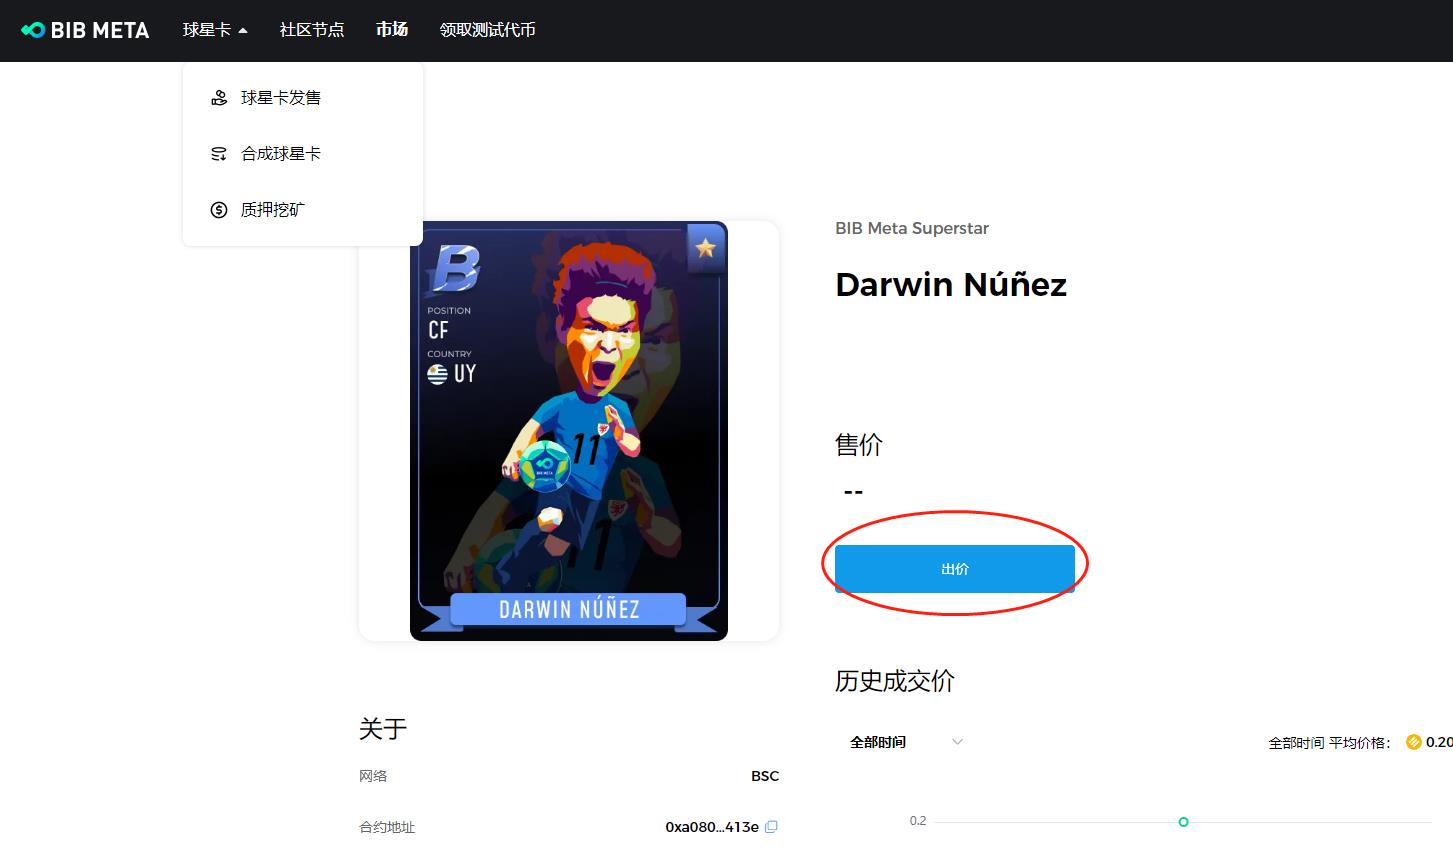Click the Darwin Núñez card image
The height and width of the screenshot is (859, 1453).
(x=569, y=431)
